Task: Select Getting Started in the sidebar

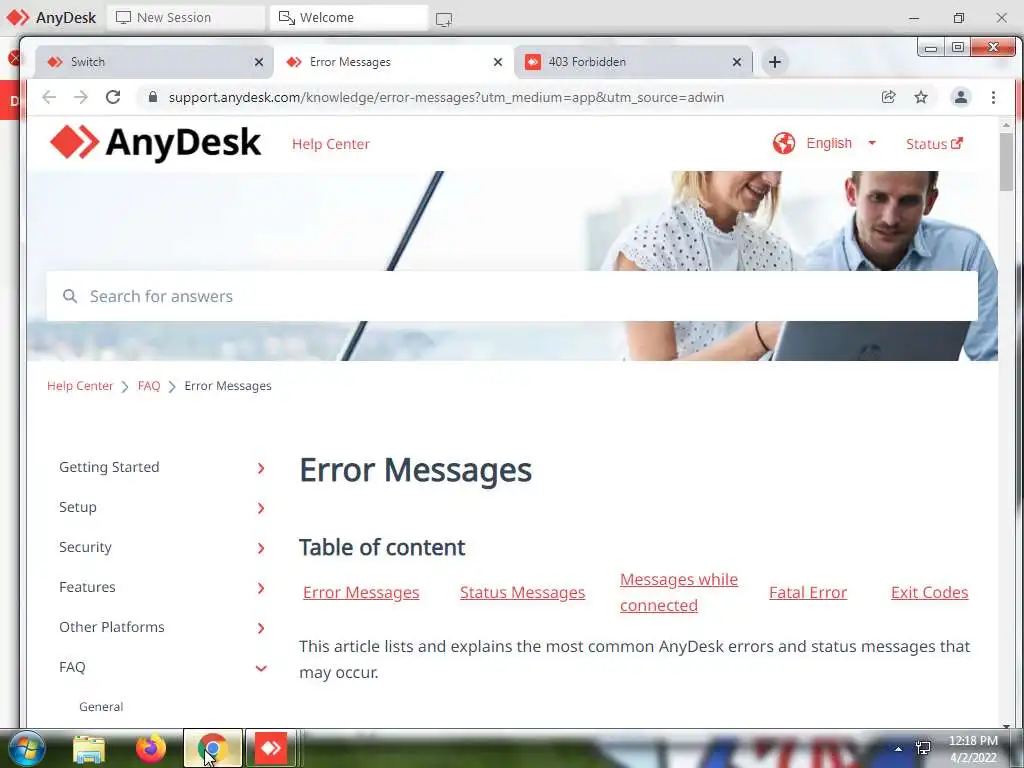Action: [109, 467]
